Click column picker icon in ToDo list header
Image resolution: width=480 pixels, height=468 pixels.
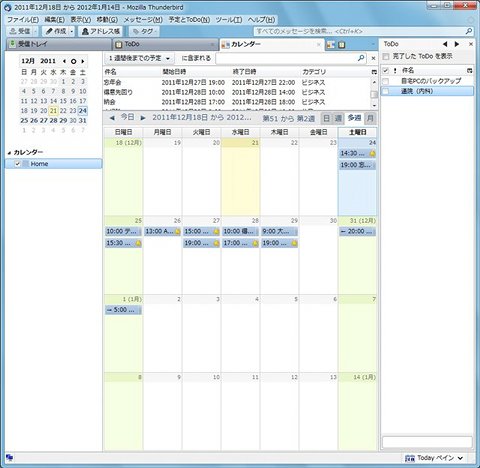[x=469, y=71]
